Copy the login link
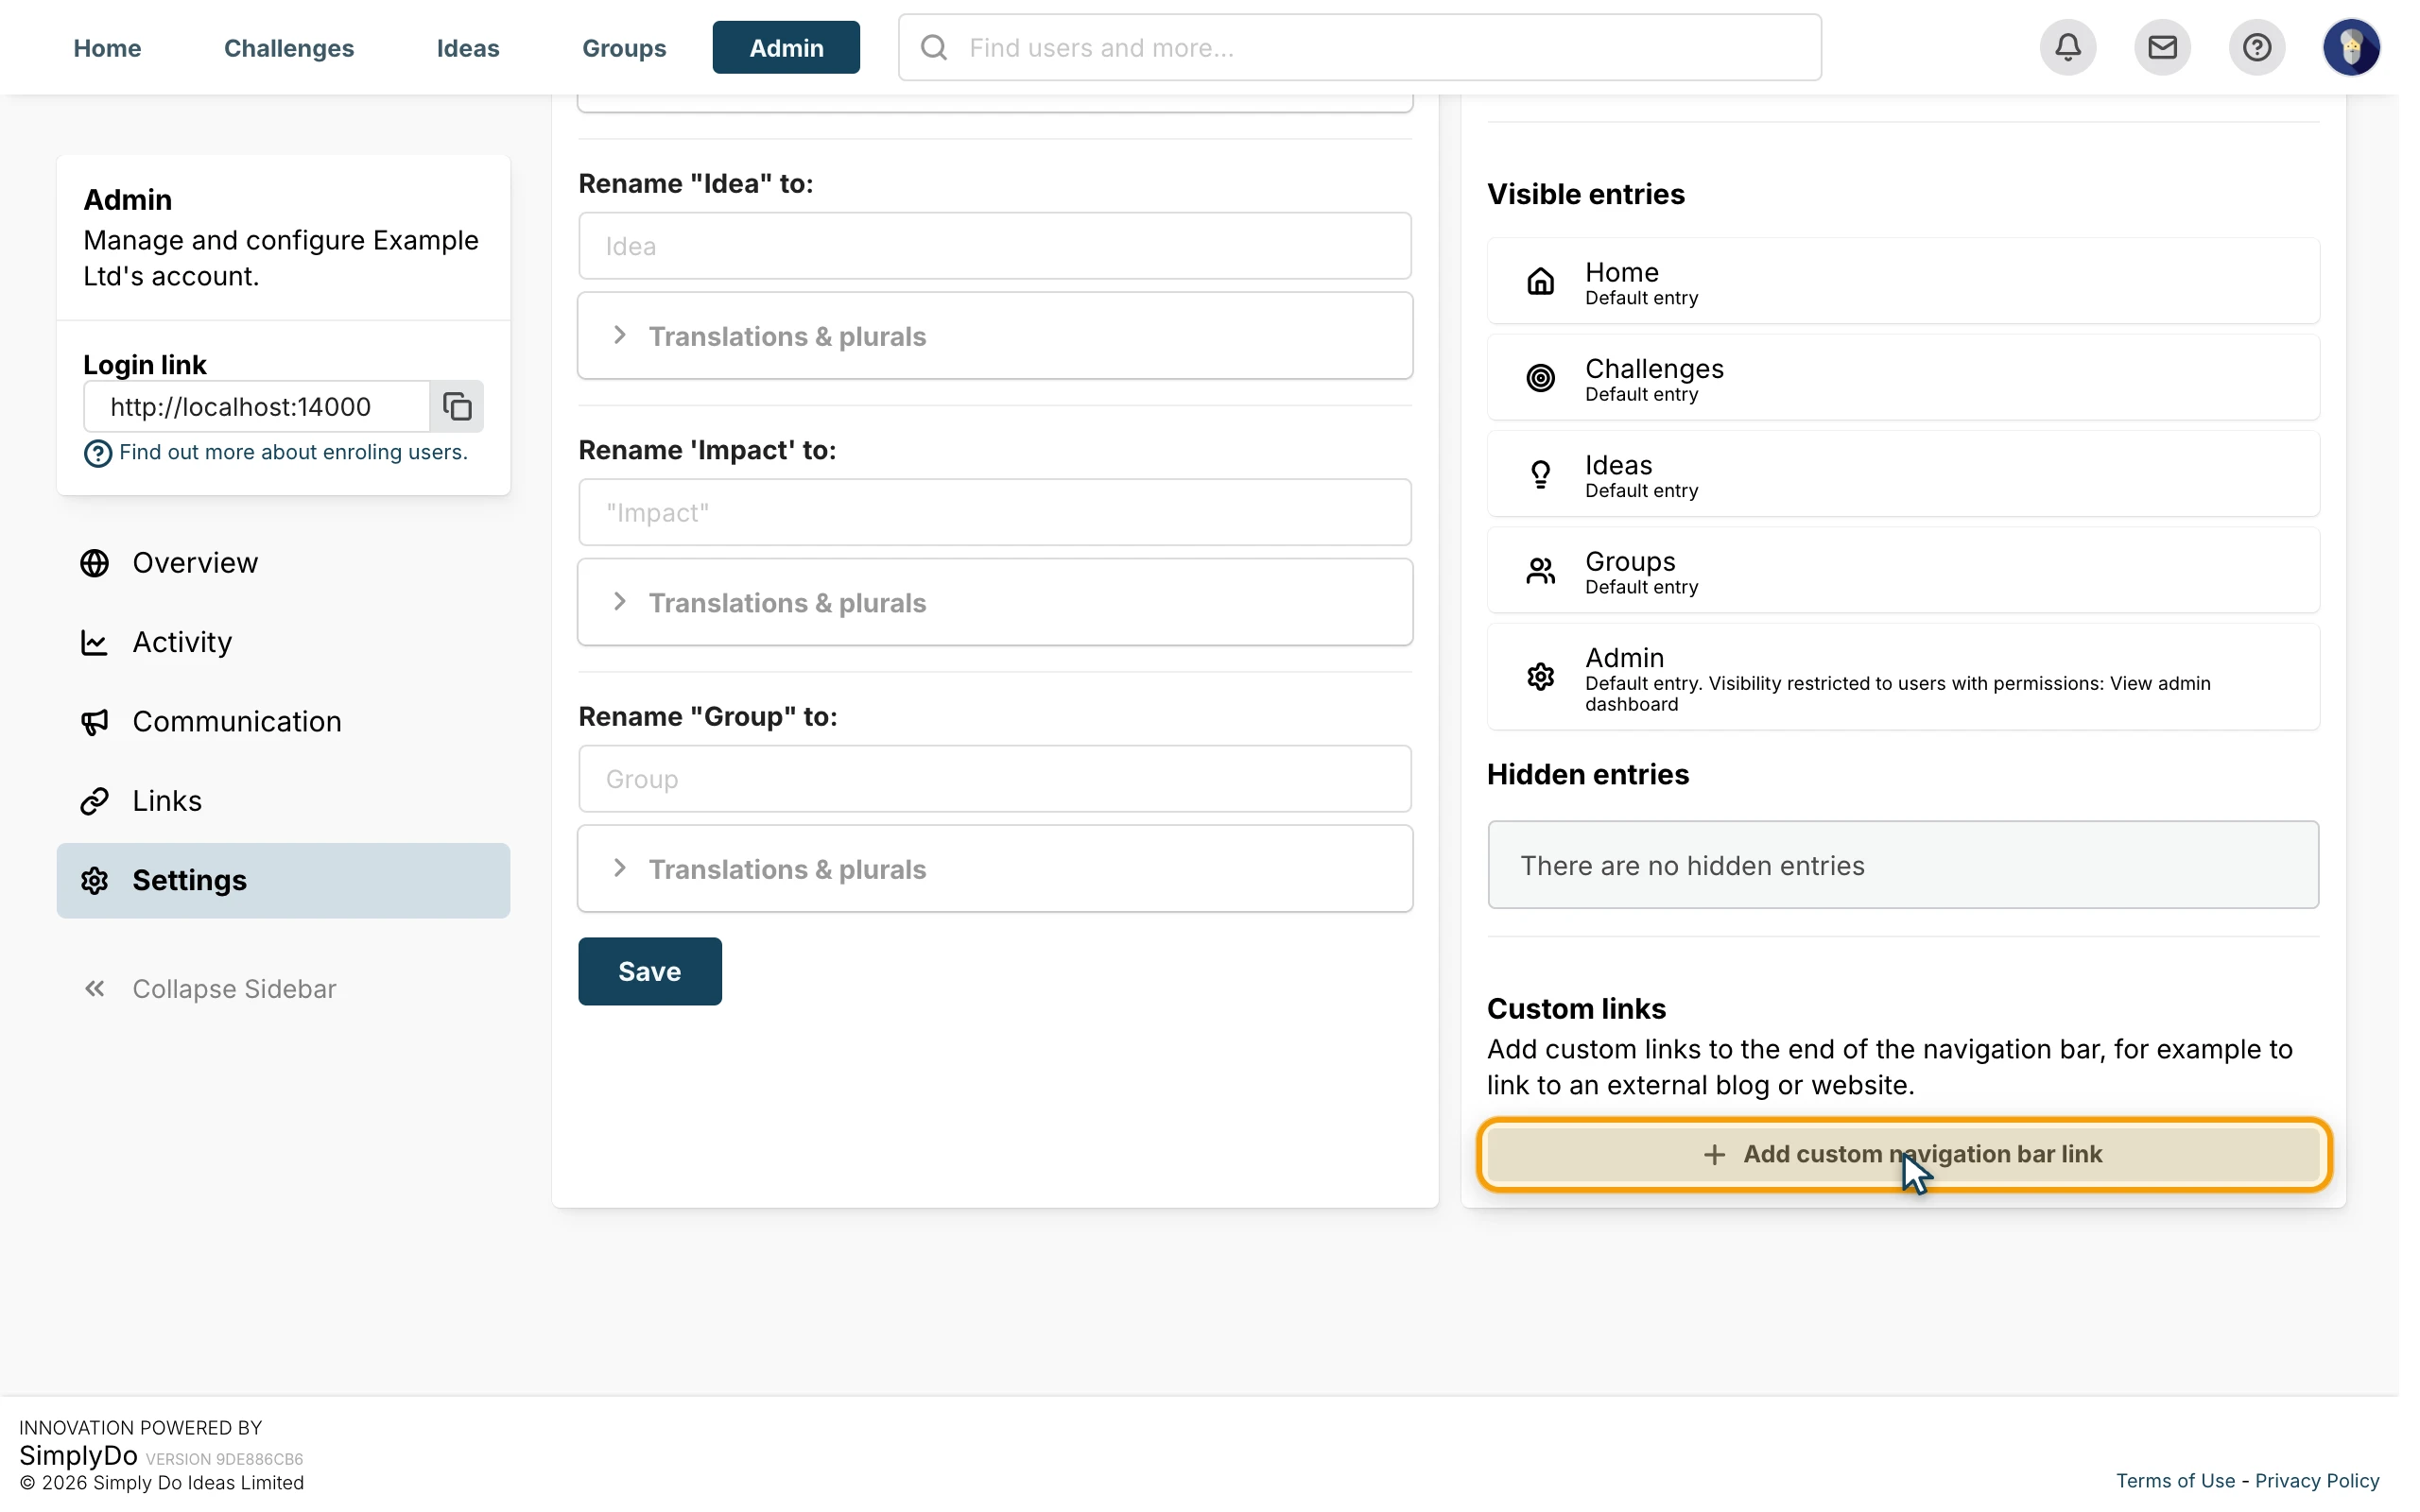The height and width of the screenshot is (1512, 2420). pos(457,406)
